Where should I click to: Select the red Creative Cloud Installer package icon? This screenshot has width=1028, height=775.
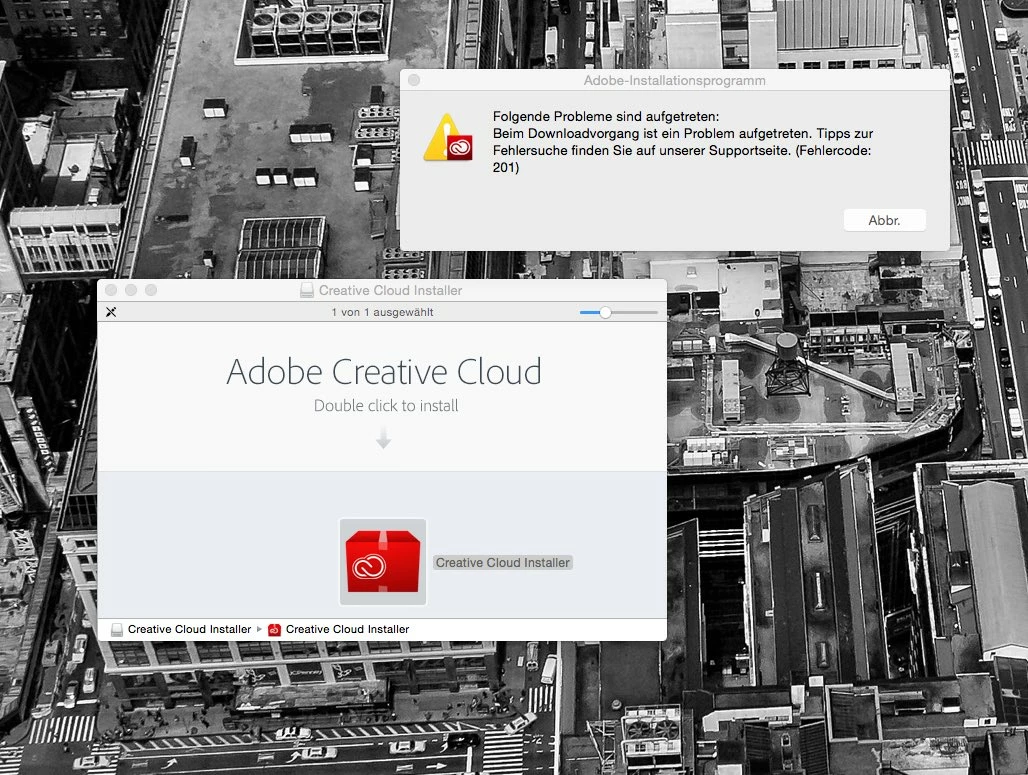pyautogui.click(x=383, y=562)
